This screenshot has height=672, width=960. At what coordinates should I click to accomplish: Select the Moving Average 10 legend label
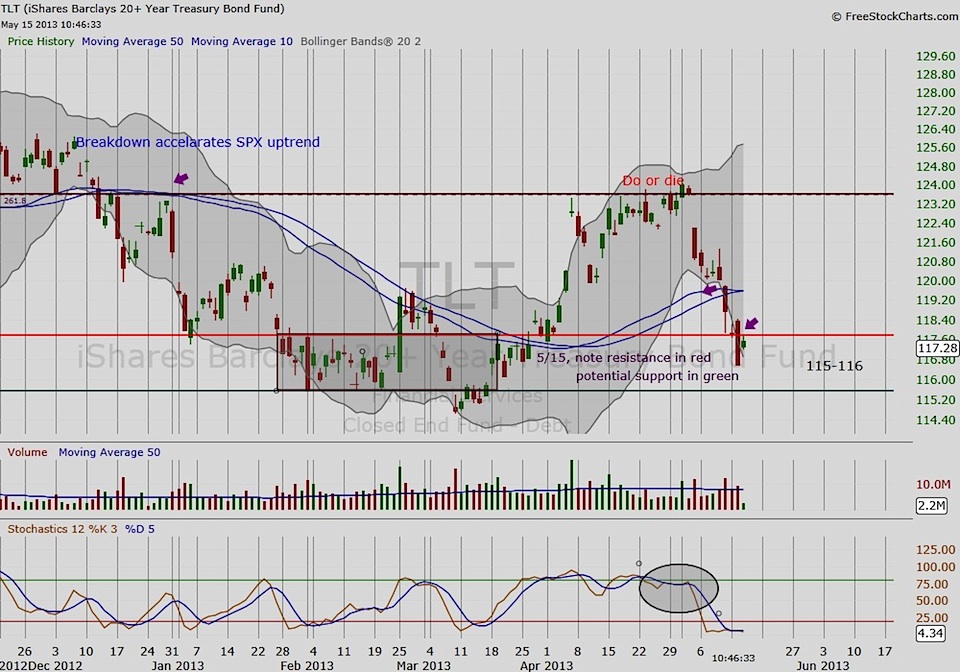pos(242,42)
